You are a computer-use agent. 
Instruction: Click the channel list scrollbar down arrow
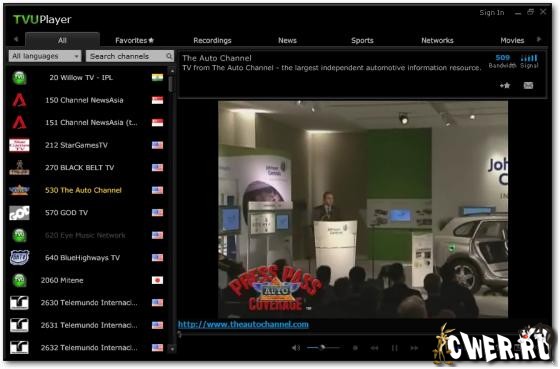click(172, 349)
